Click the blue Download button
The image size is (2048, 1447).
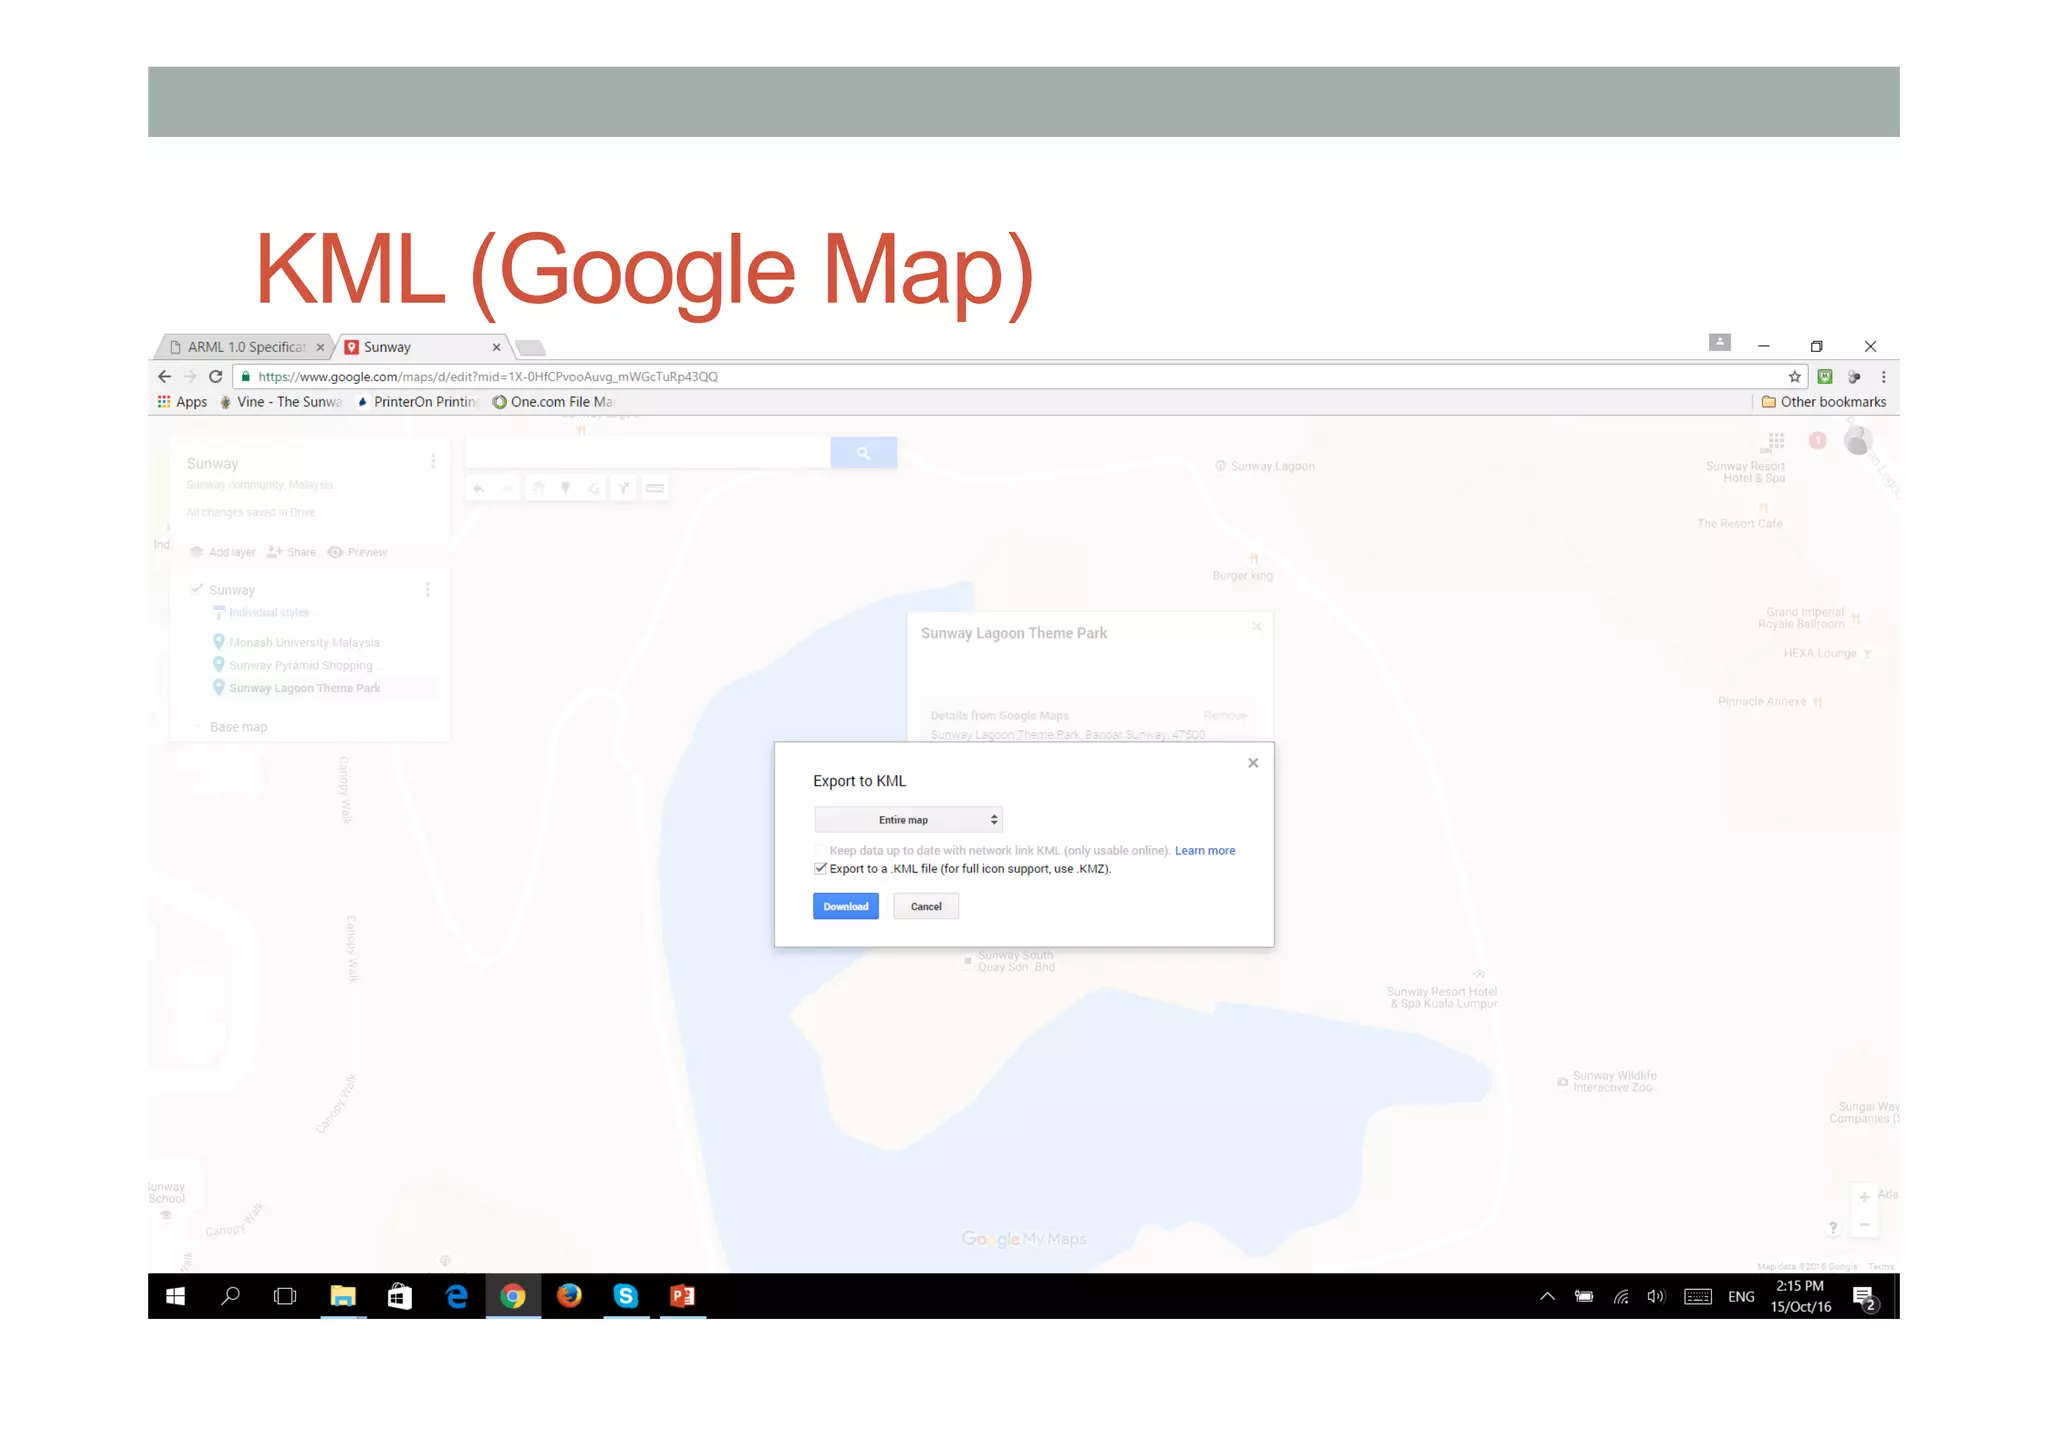pos(845,906)
